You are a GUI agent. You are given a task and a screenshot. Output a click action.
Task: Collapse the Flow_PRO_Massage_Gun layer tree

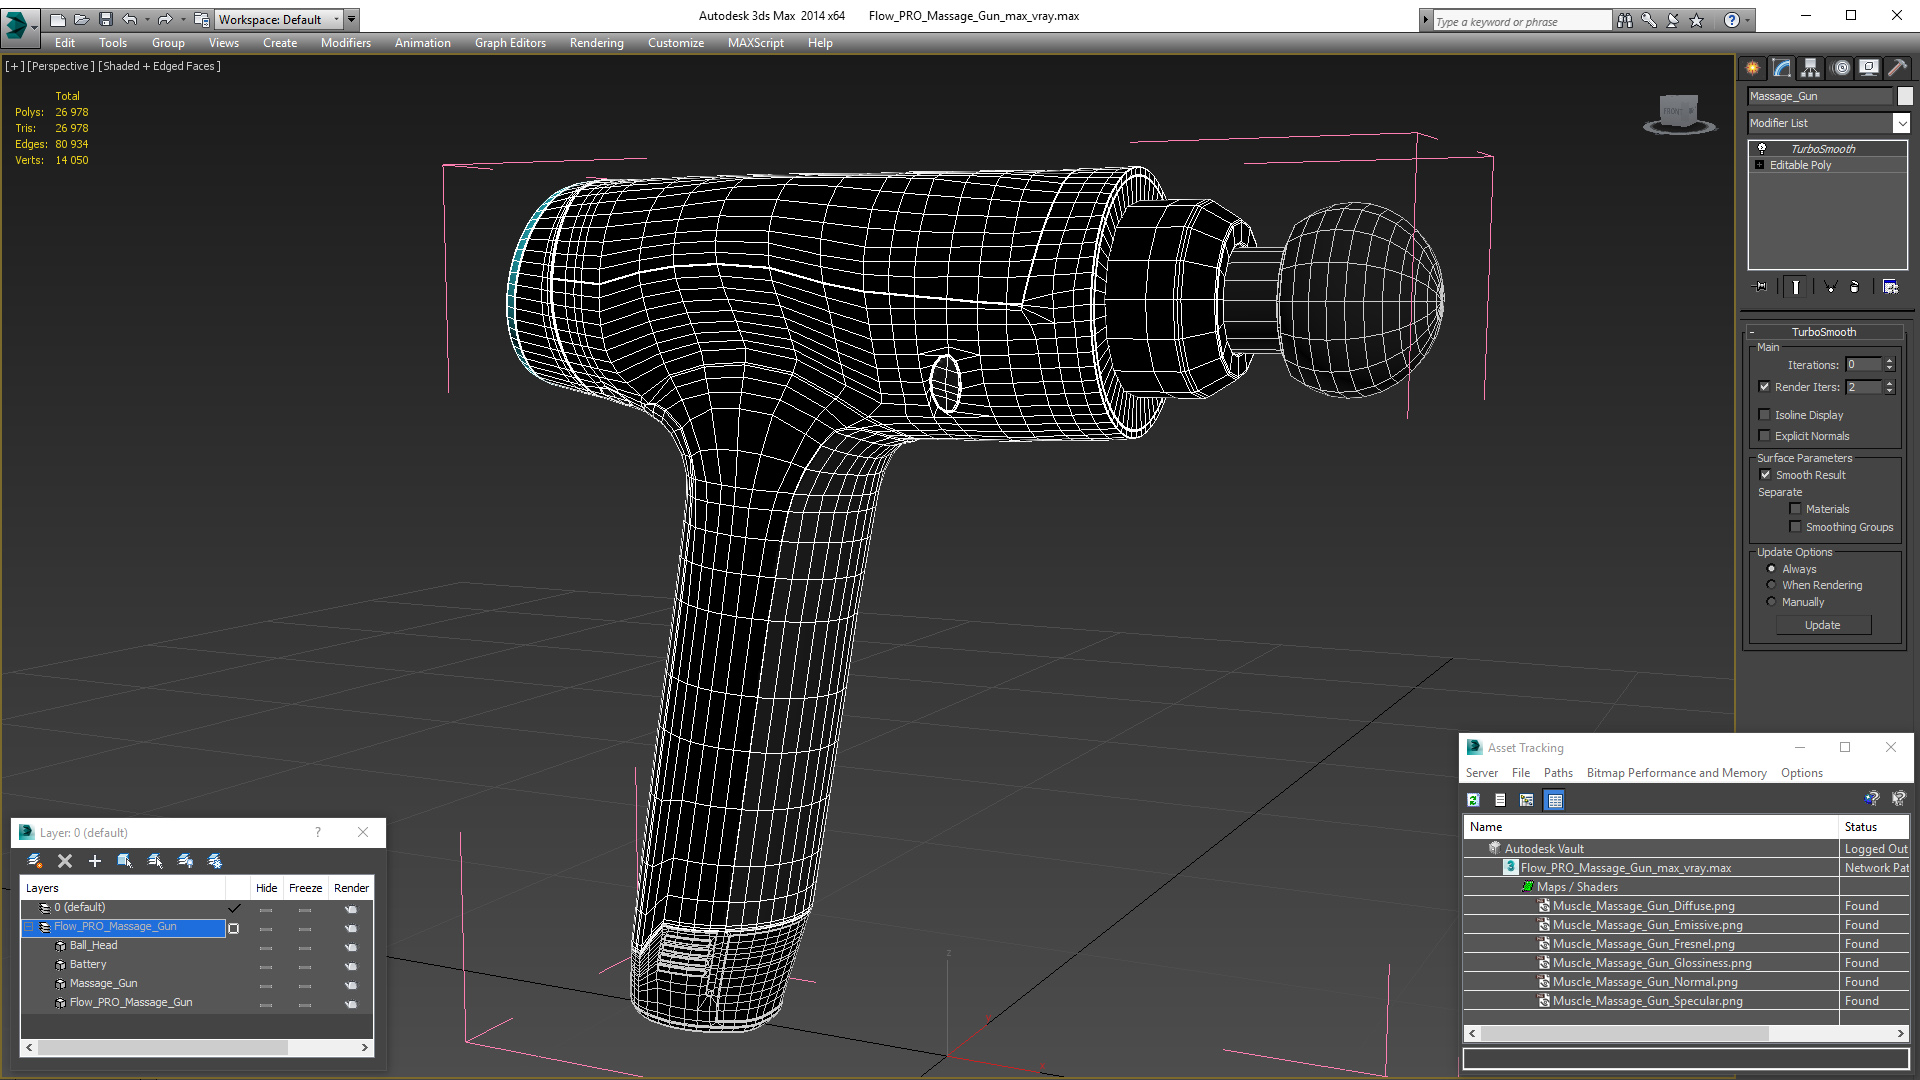tap(29, 927)
